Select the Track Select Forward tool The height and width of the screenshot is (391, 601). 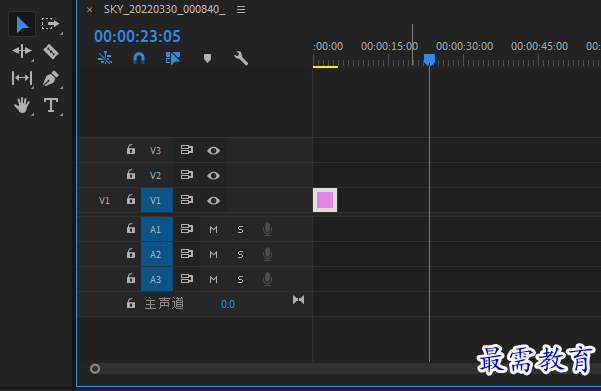[51, 24]
